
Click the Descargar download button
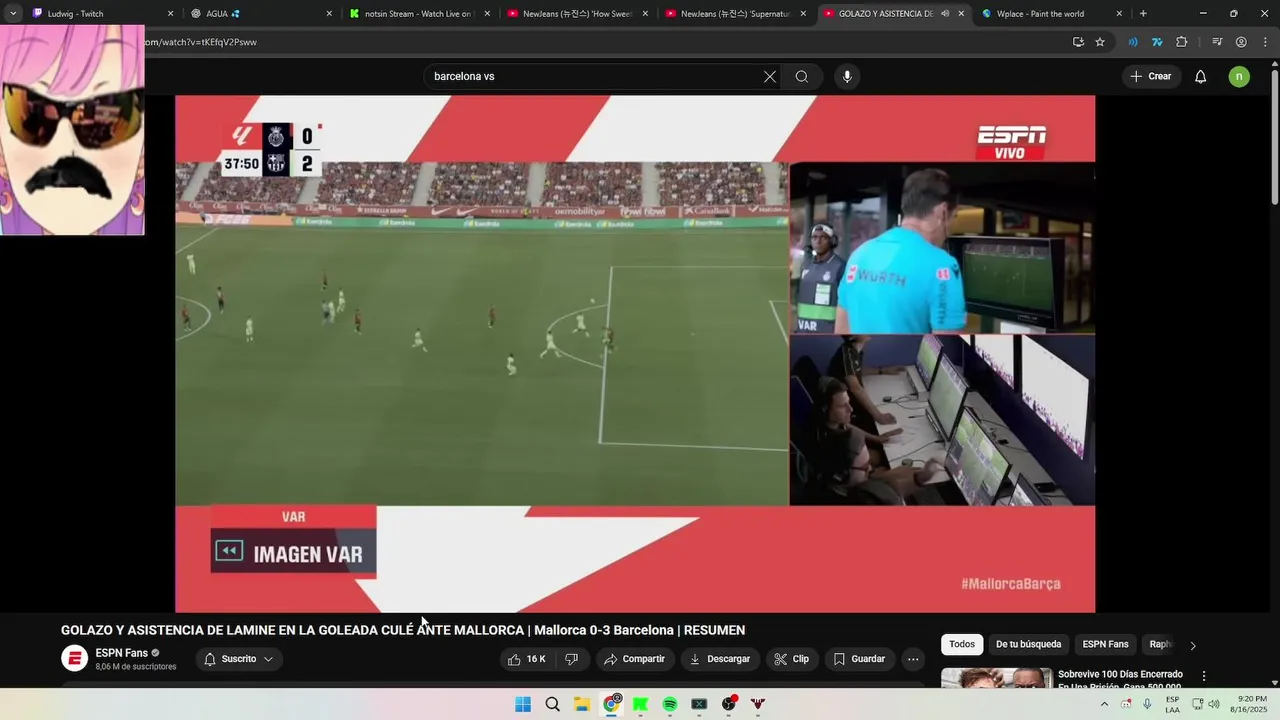[720, 659]
